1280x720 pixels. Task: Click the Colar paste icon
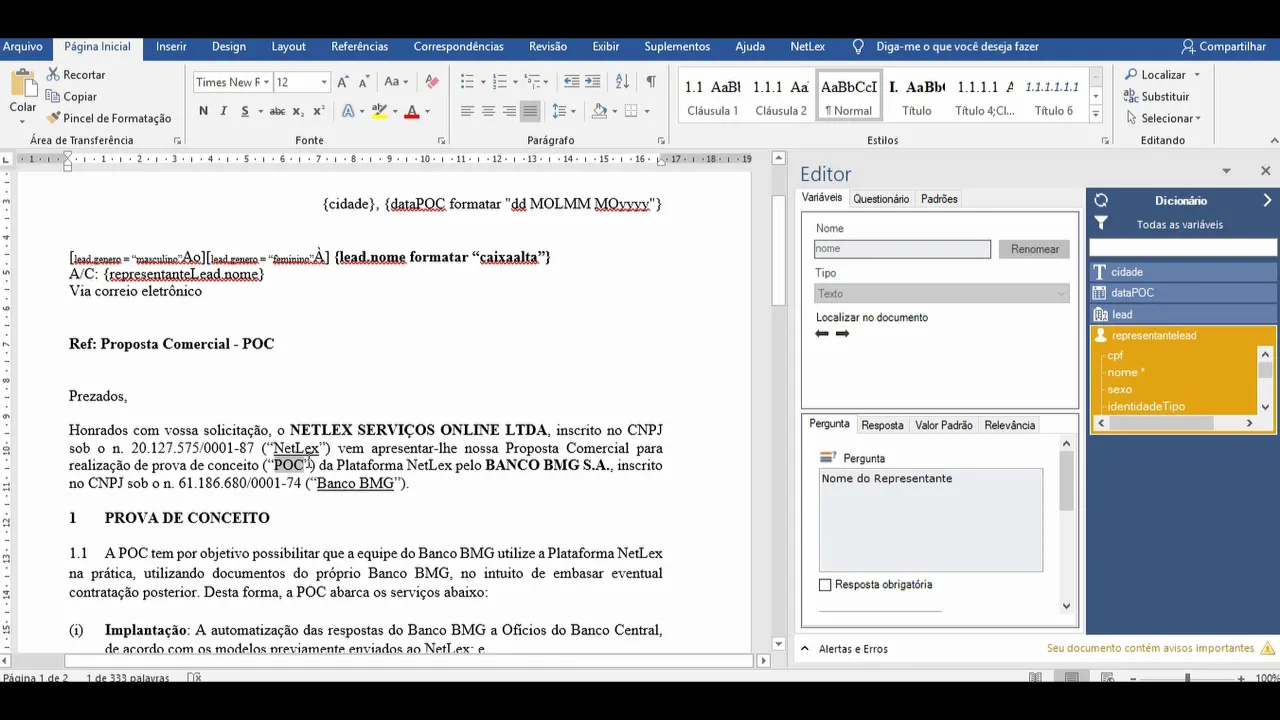coord(22,83)
